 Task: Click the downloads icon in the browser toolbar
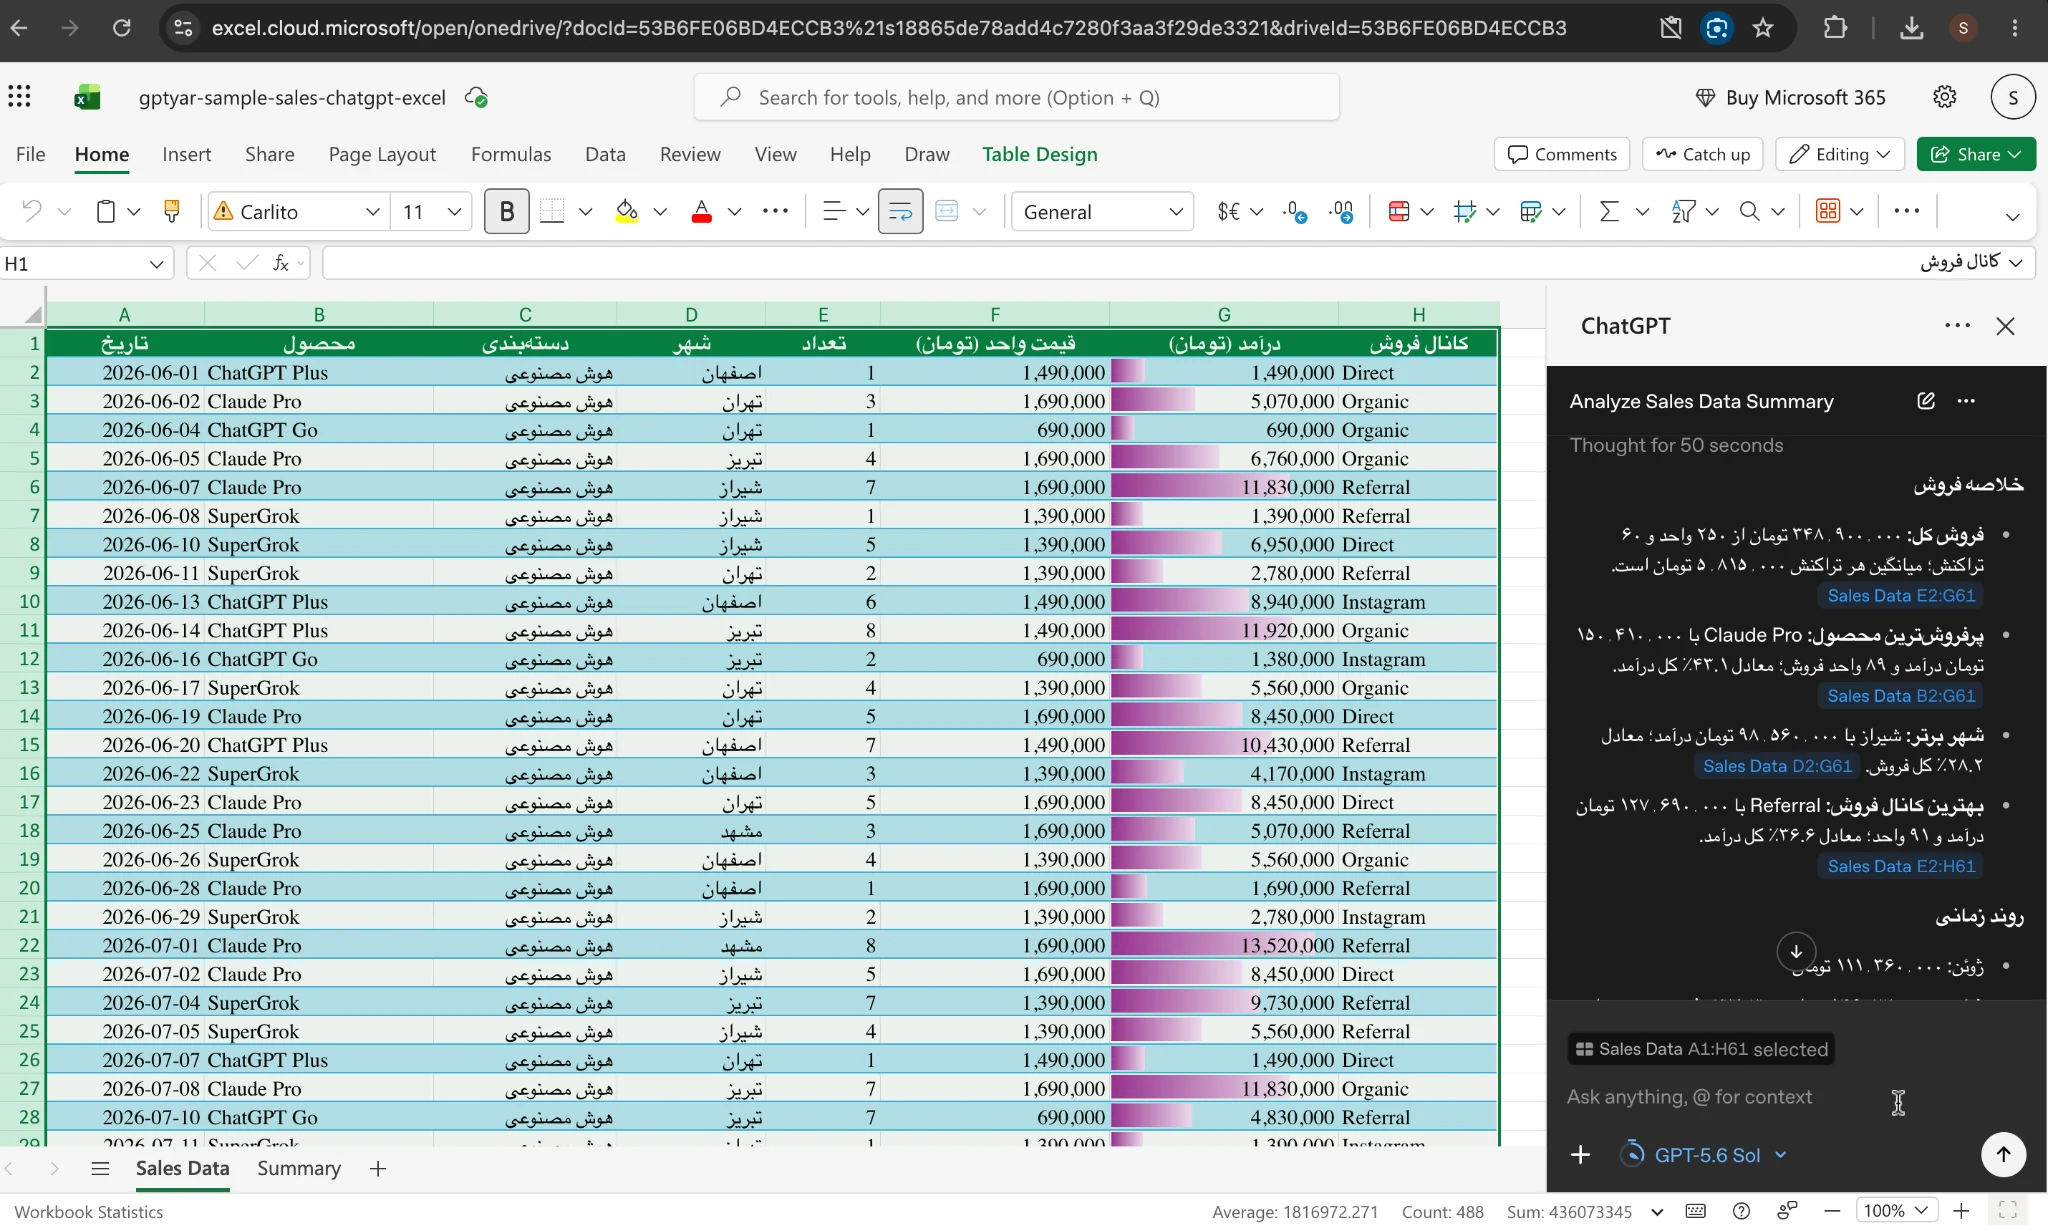1911,28
